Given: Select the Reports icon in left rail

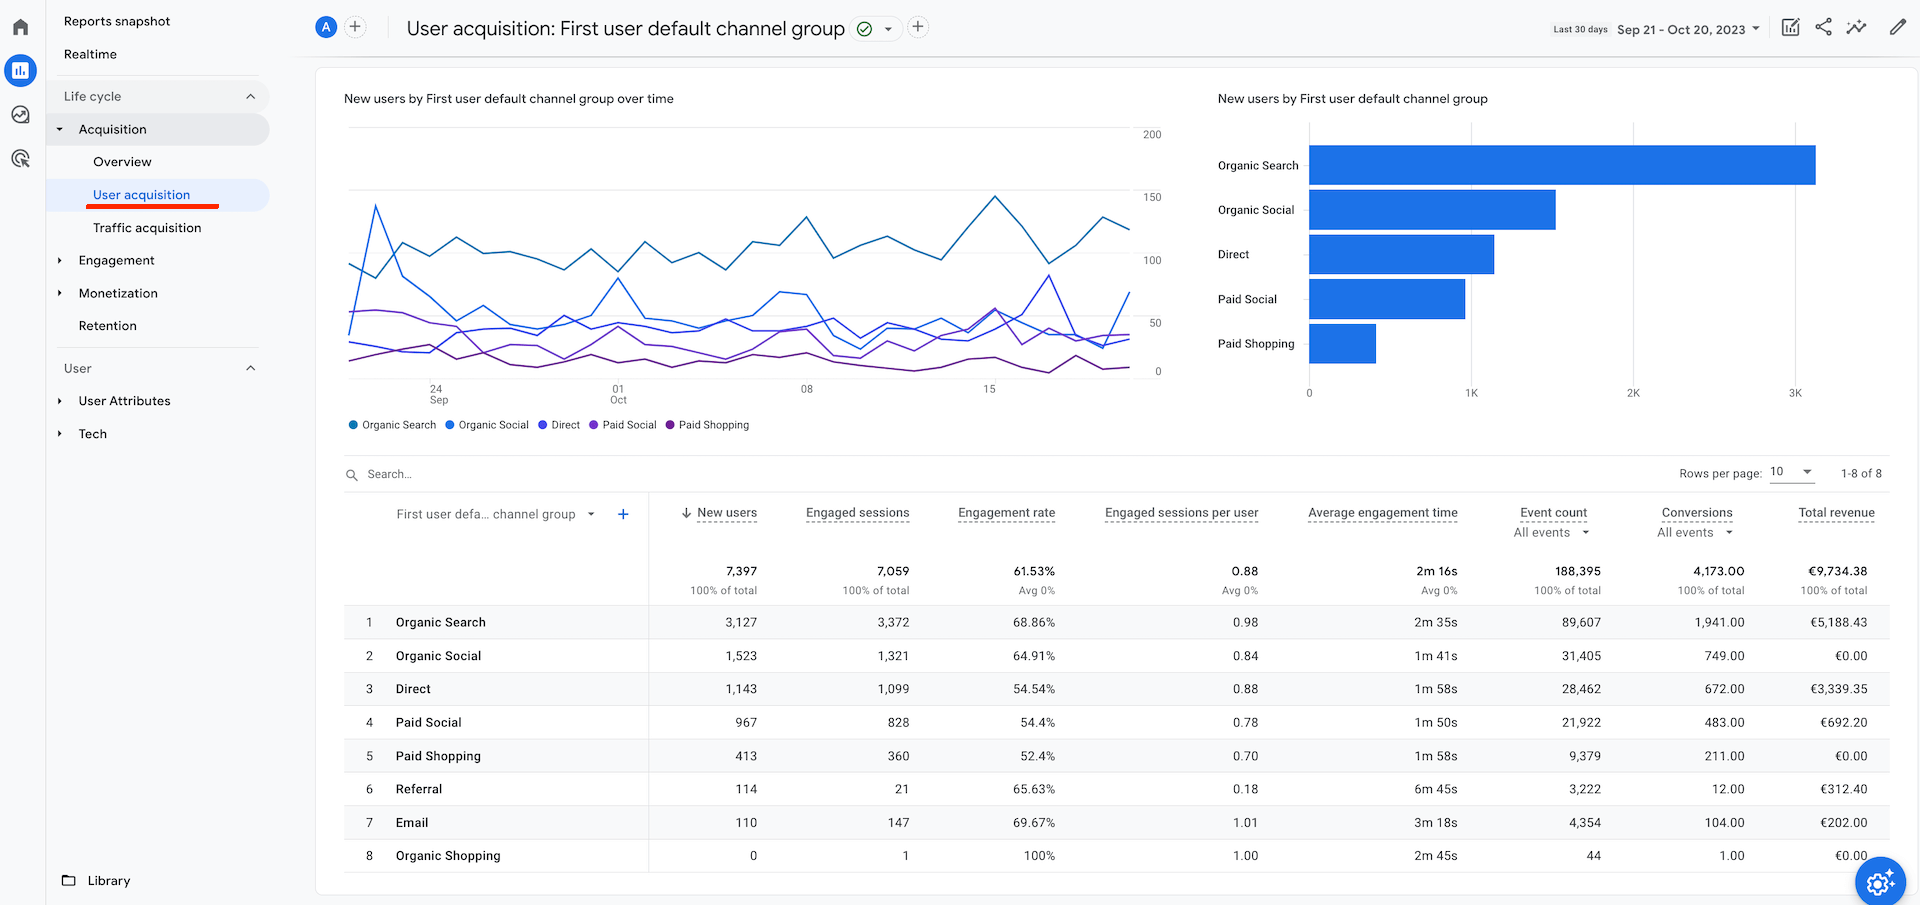Looking at the screenshot, I should (20, 71).
